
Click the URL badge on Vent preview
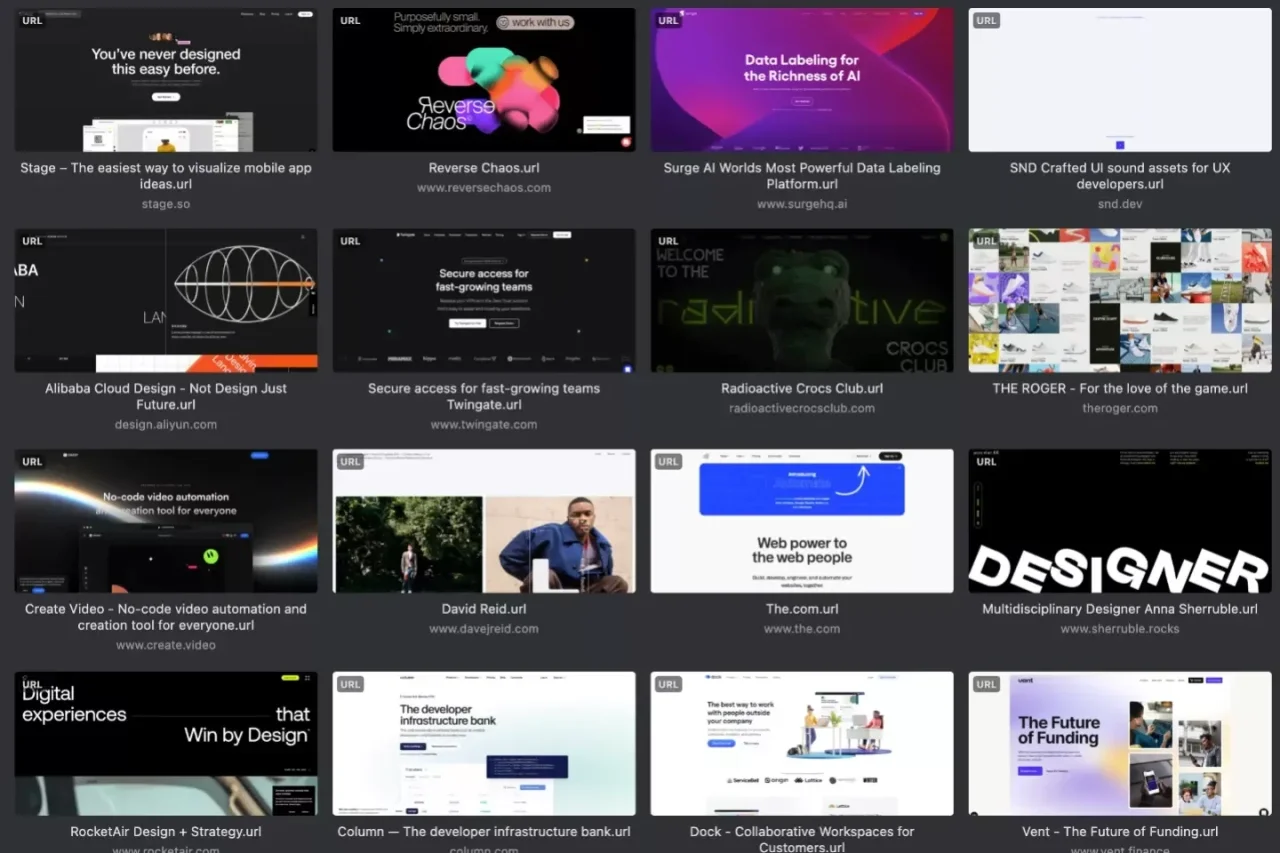point(987,684)
